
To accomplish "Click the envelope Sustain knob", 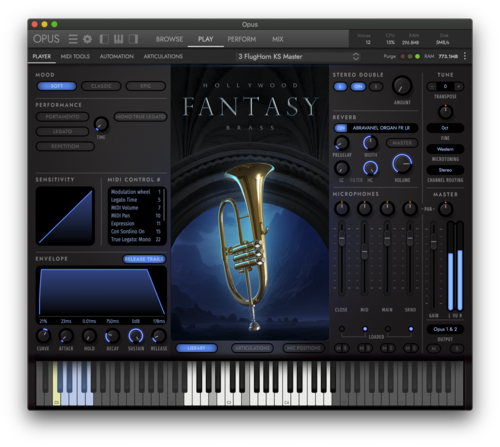I will click(x=136, y=336).
